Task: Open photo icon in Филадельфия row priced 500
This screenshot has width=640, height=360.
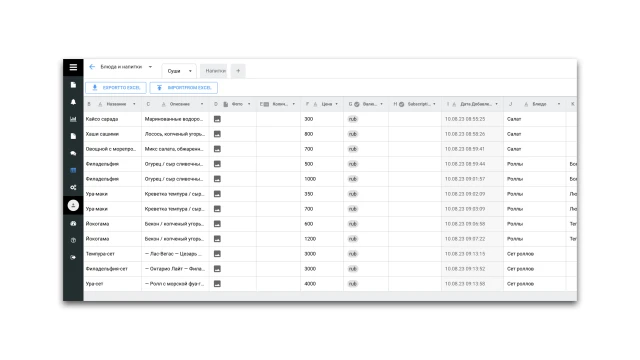Action: point(217,164)
